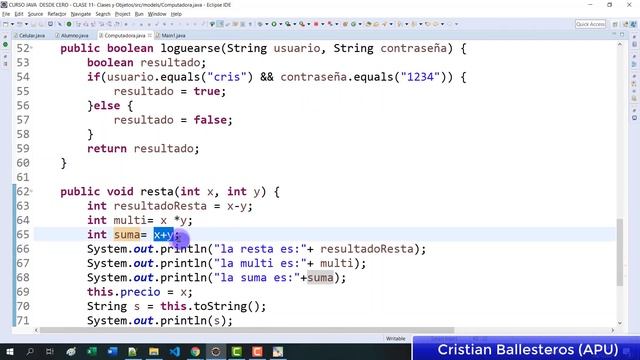This screenshot has width=640, height=360.
Task: Switch to the Celular.java tab
Action: 29,36
